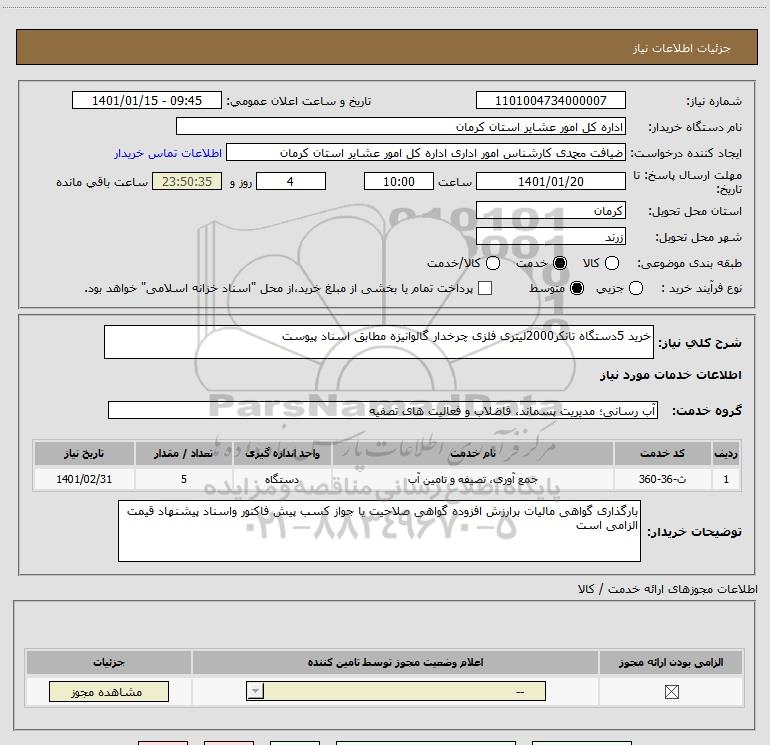Screen dimensions: 770x745
Task: Click the کد خدمت column header
Action: point(662,453)
